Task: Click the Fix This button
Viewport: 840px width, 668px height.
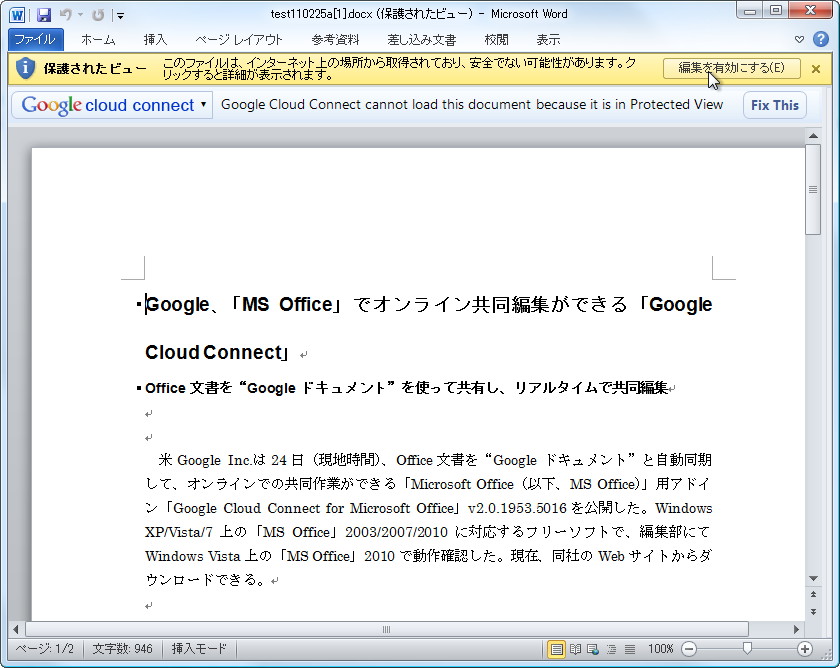Action: click(x=775, y=105)
